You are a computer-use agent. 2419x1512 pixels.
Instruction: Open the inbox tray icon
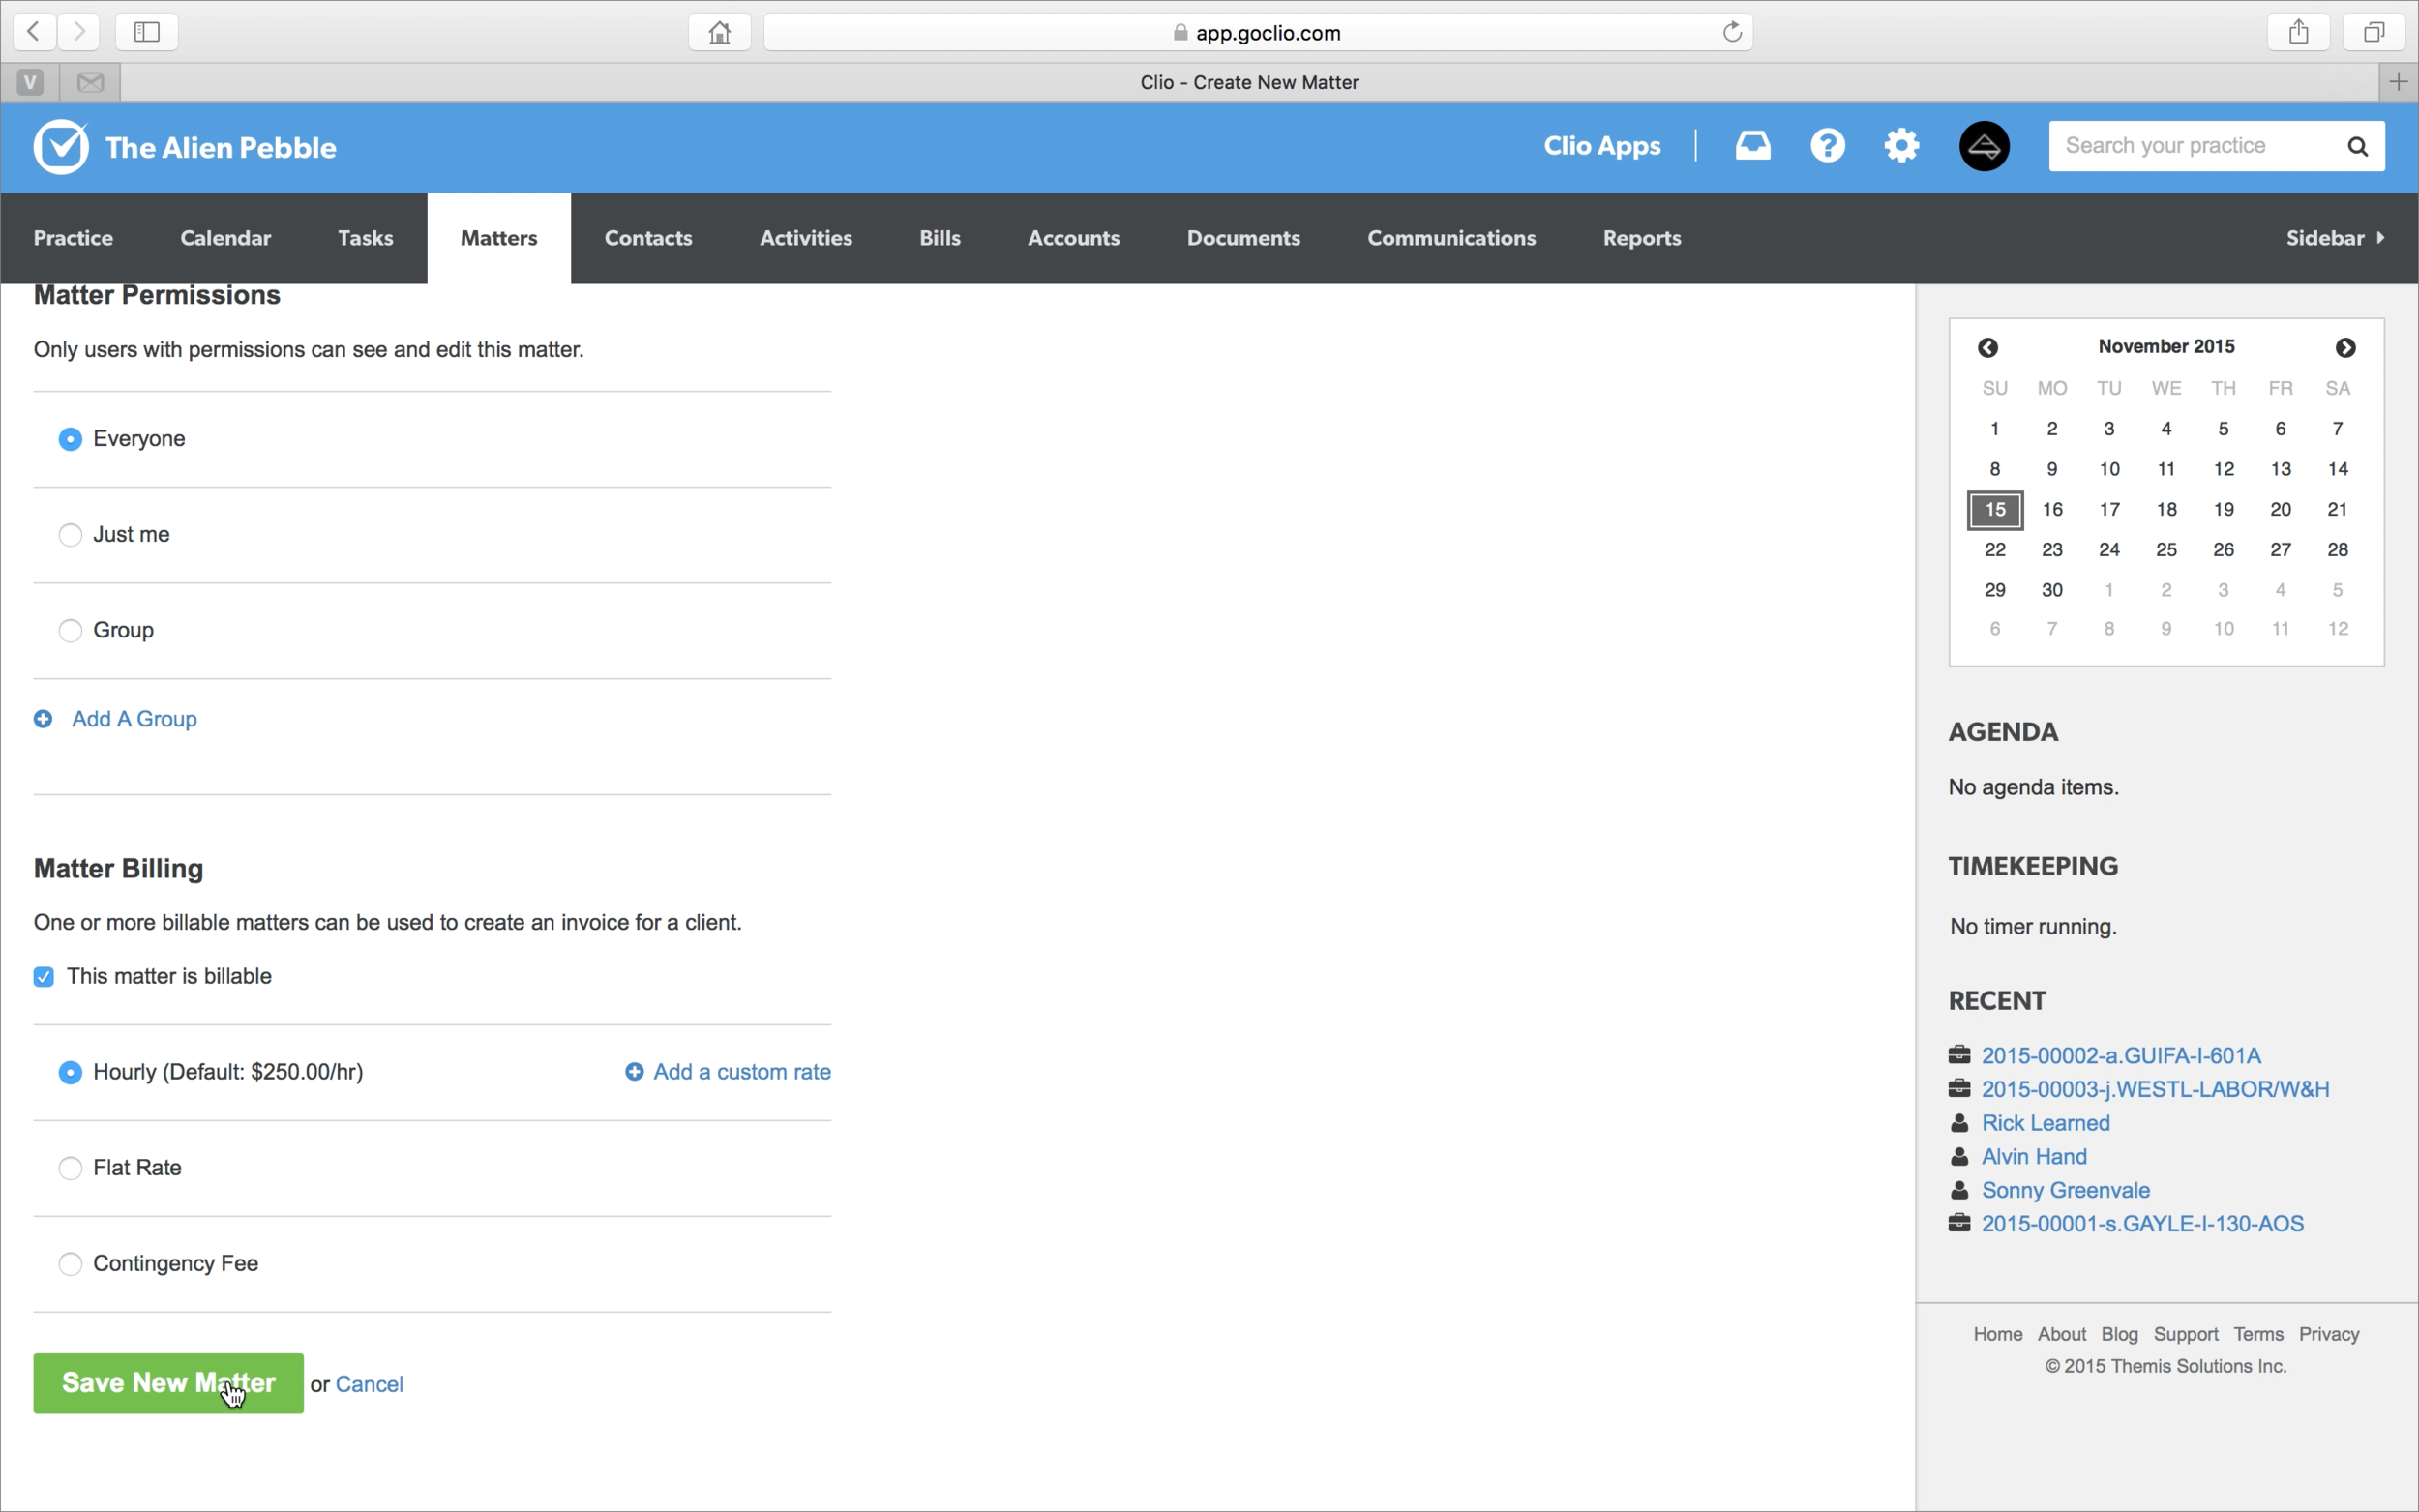coord(1752,146)
